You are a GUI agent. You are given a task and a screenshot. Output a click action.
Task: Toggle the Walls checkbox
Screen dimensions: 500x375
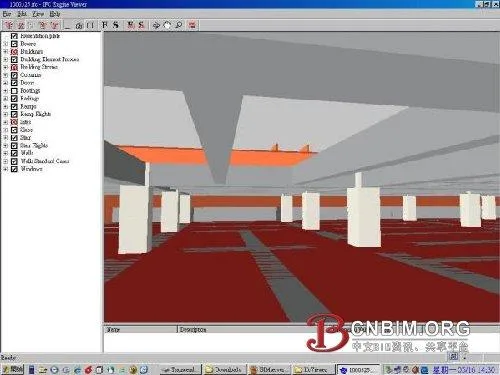tap(14, 153)
